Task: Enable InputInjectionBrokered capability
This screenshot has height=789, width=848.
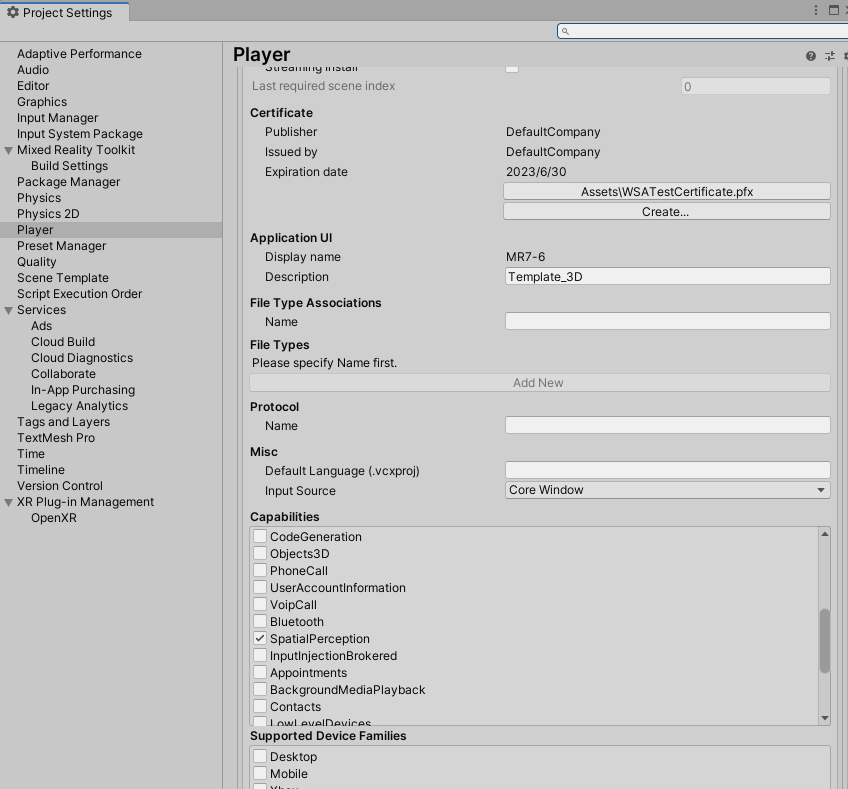Action: click(x=260, y=655)
